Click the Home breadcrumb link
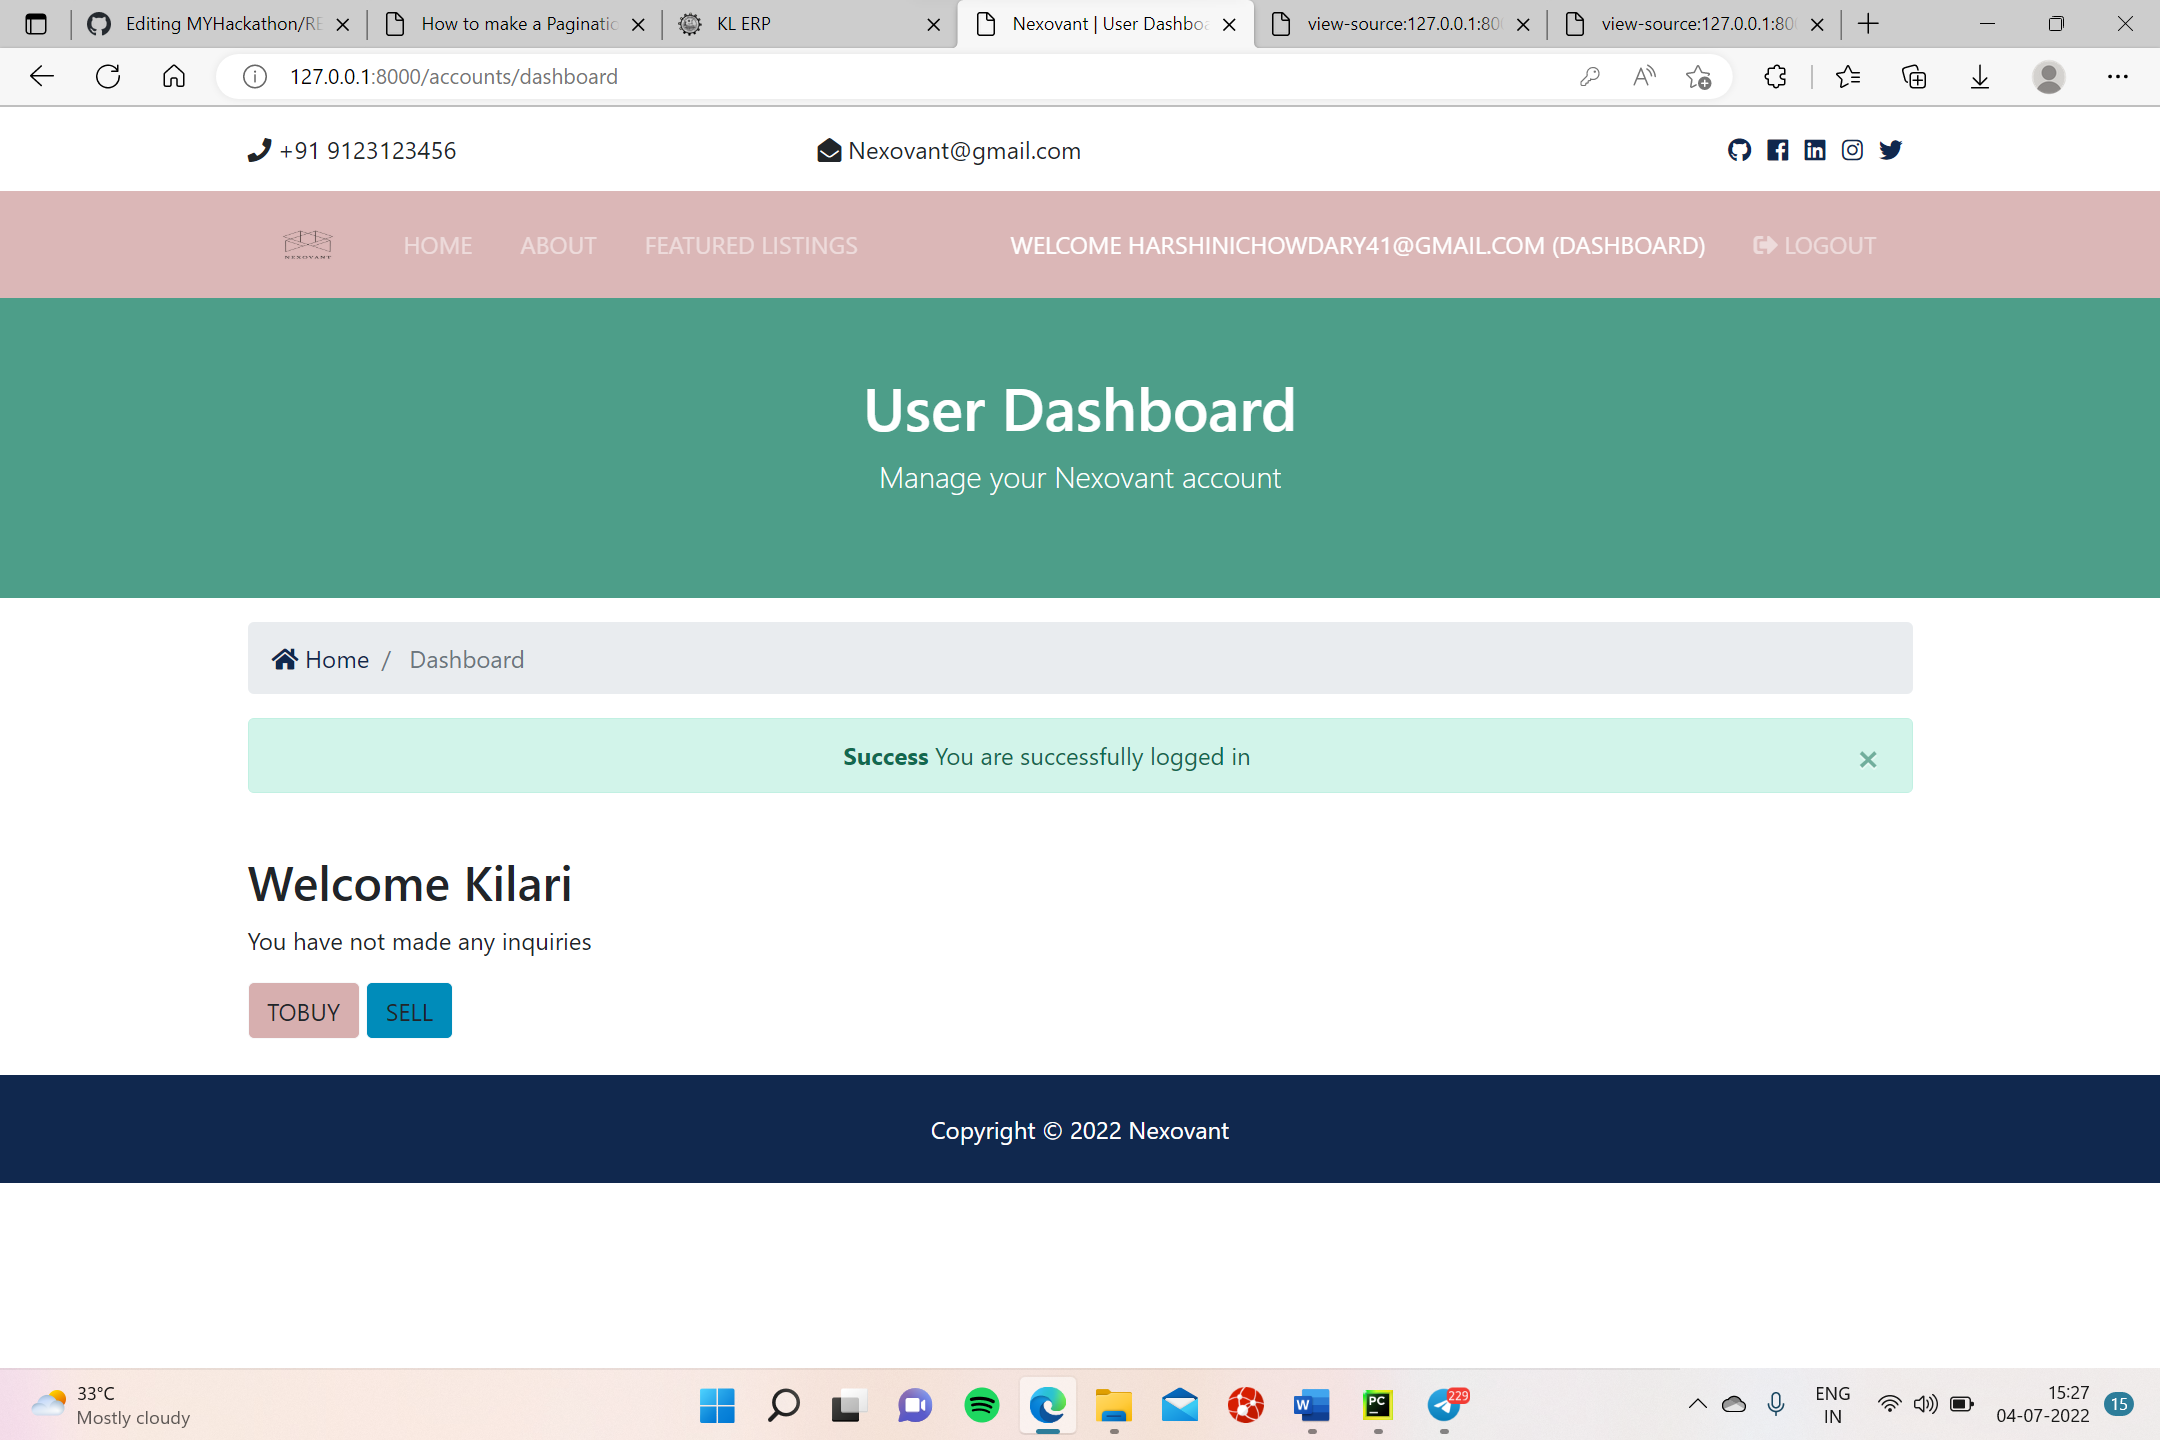Screen dimensions: 2160x1440 pyautogui.click(x=337, y=659)
